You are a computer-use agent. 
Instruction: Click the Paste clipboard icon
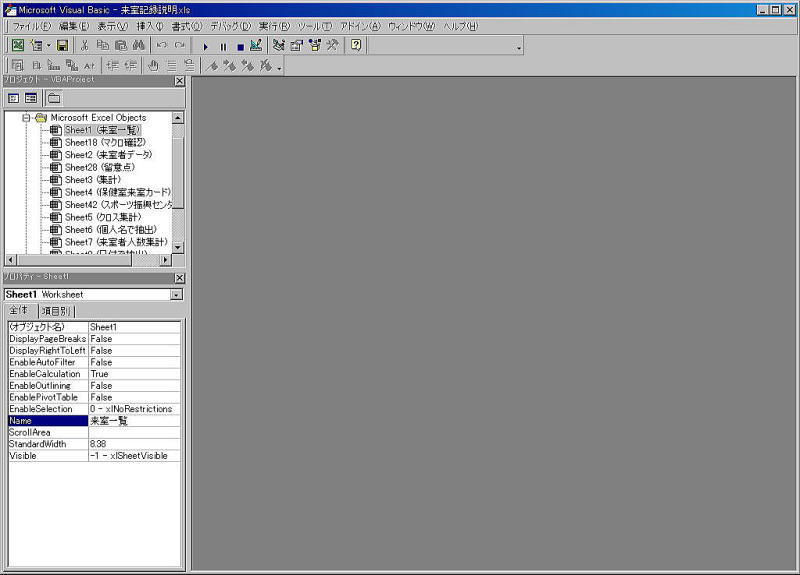[x=120, y=45]
